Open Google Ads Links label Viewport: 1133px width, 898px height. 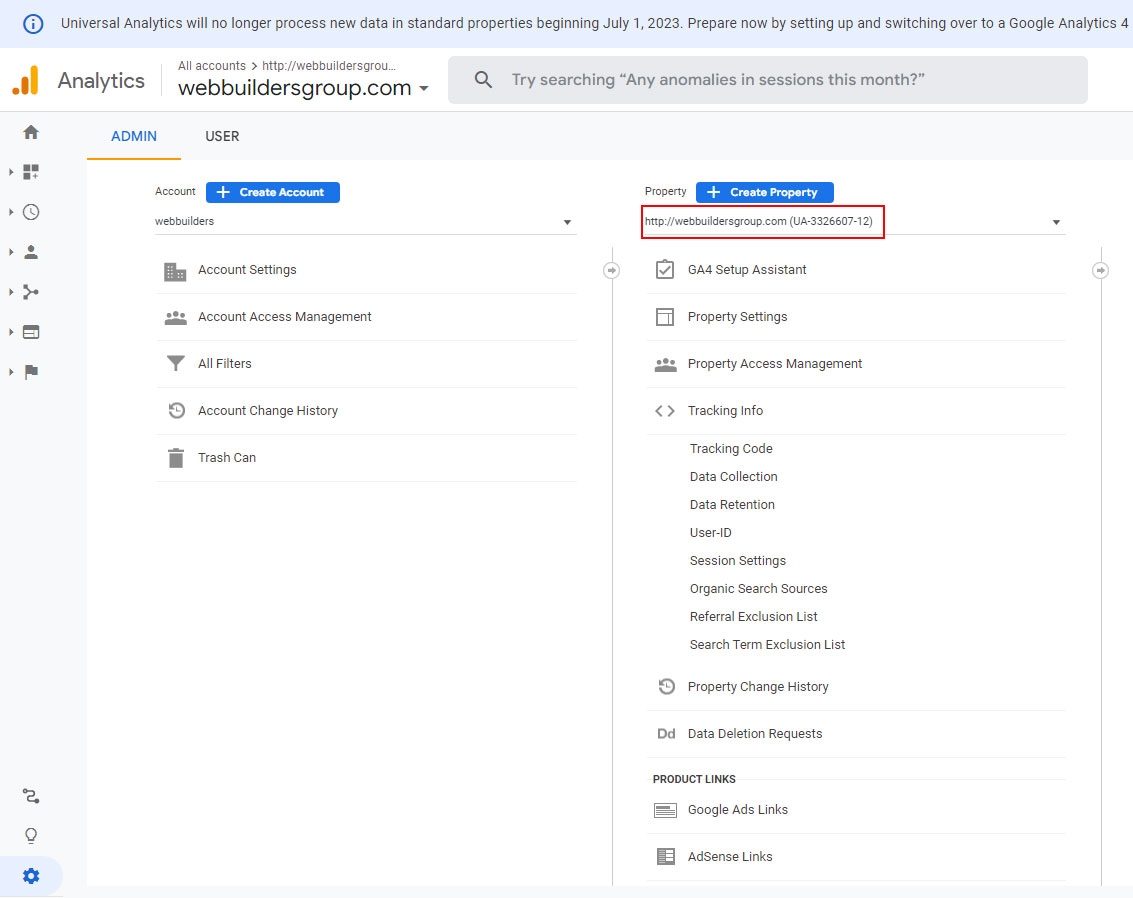pyautogui.click(x=738, y=810)
